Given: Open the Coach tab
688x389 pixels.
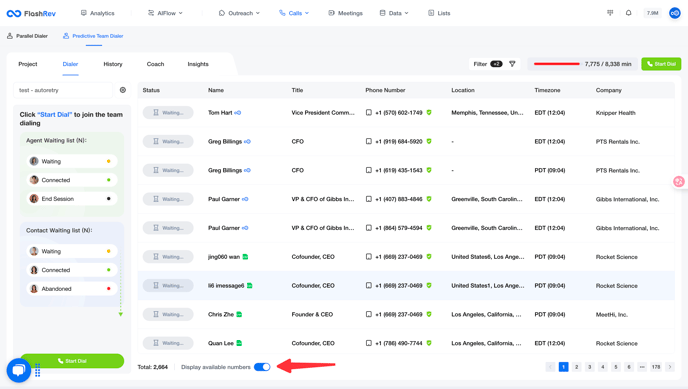Looking at the screenshot, I should click(155, 64).
